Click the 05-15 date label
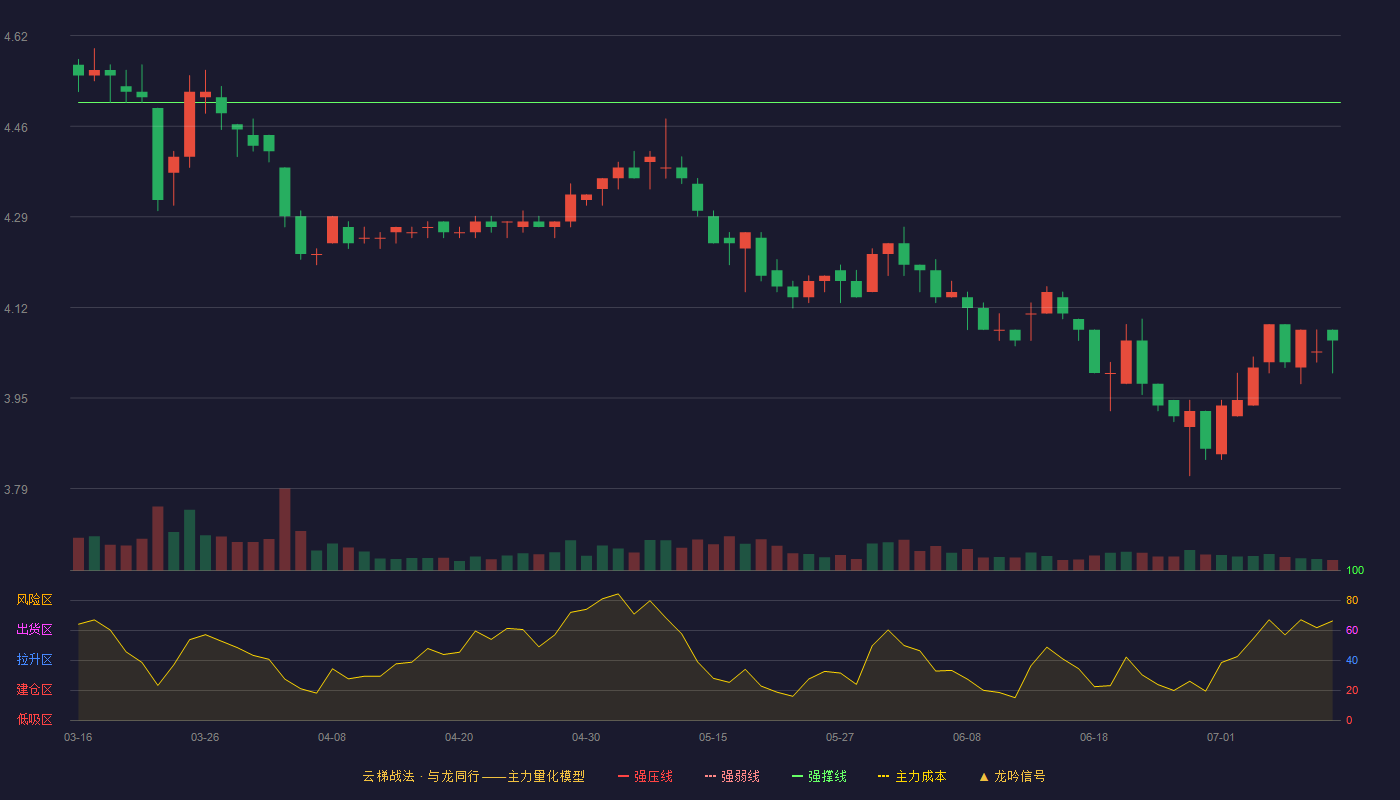The image size is (1400, 800). [x=713, y=737]
